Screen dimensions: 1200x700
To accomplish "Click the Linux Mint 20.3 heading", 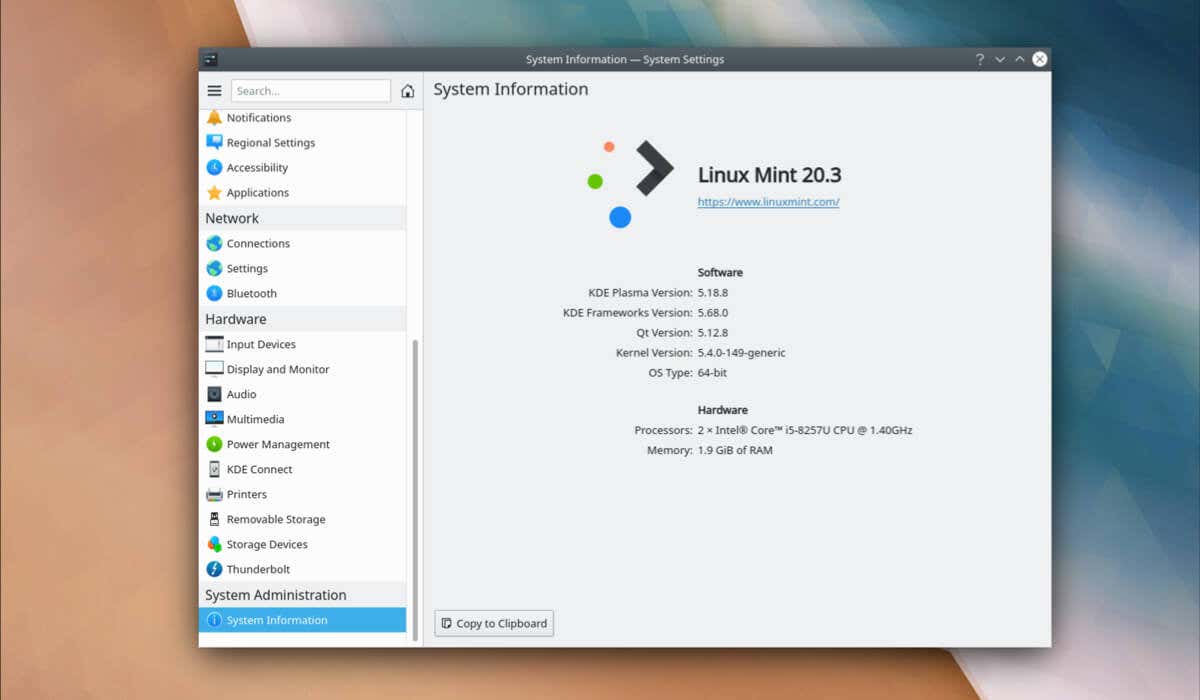I will (x=769, y=175).
